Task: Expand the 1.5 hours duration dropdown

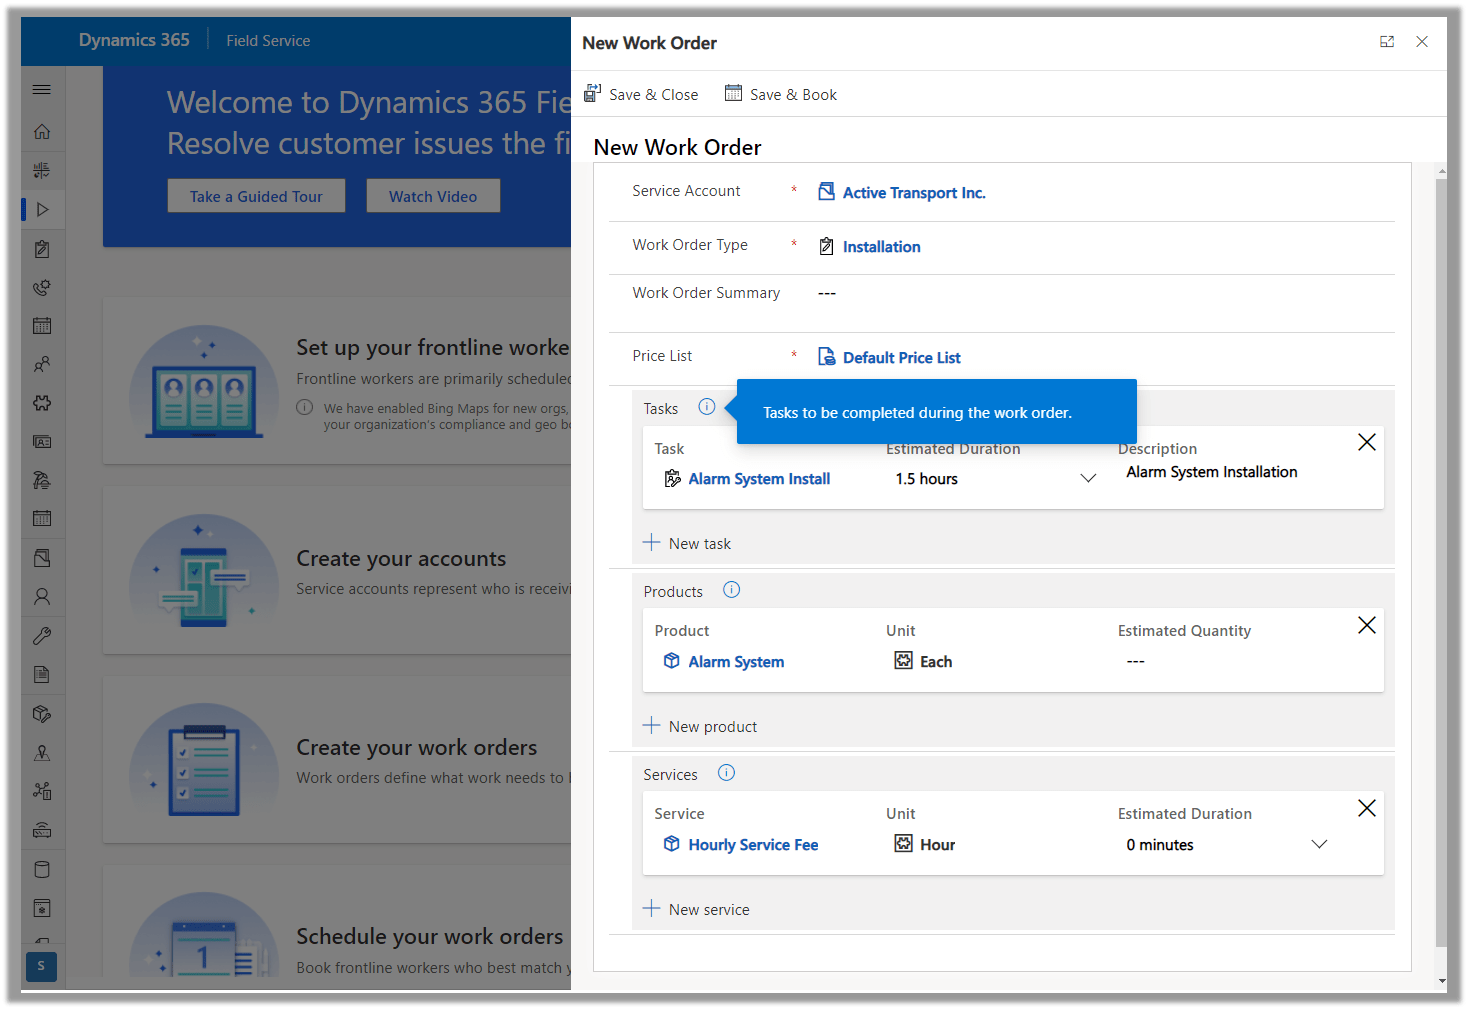Action: (x=1088, y=479)
